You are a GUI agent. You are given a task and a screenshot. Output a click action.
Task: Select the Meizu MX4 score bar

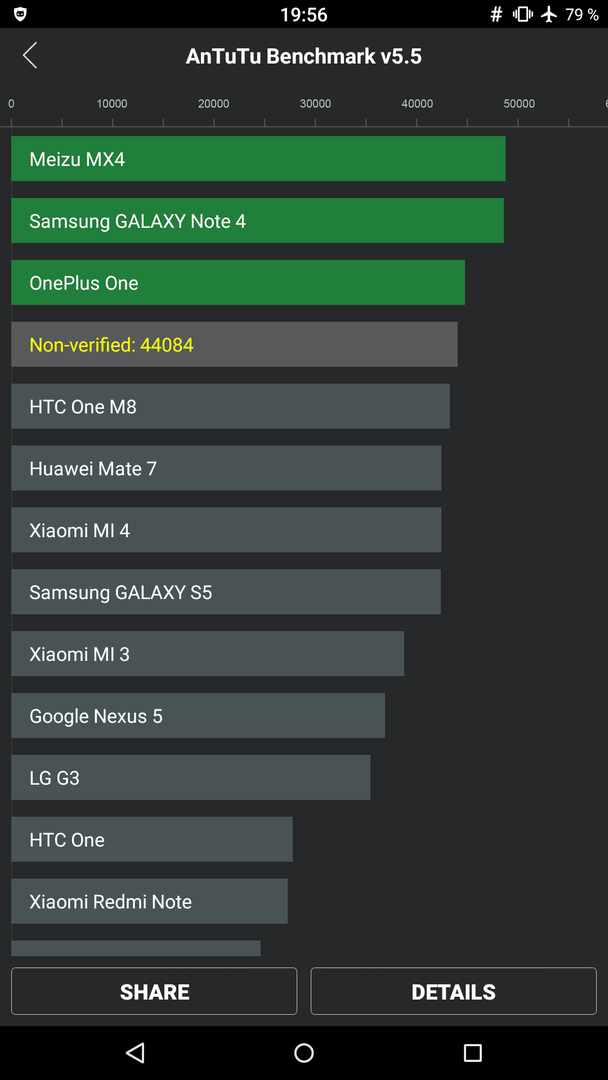(258, 158)
